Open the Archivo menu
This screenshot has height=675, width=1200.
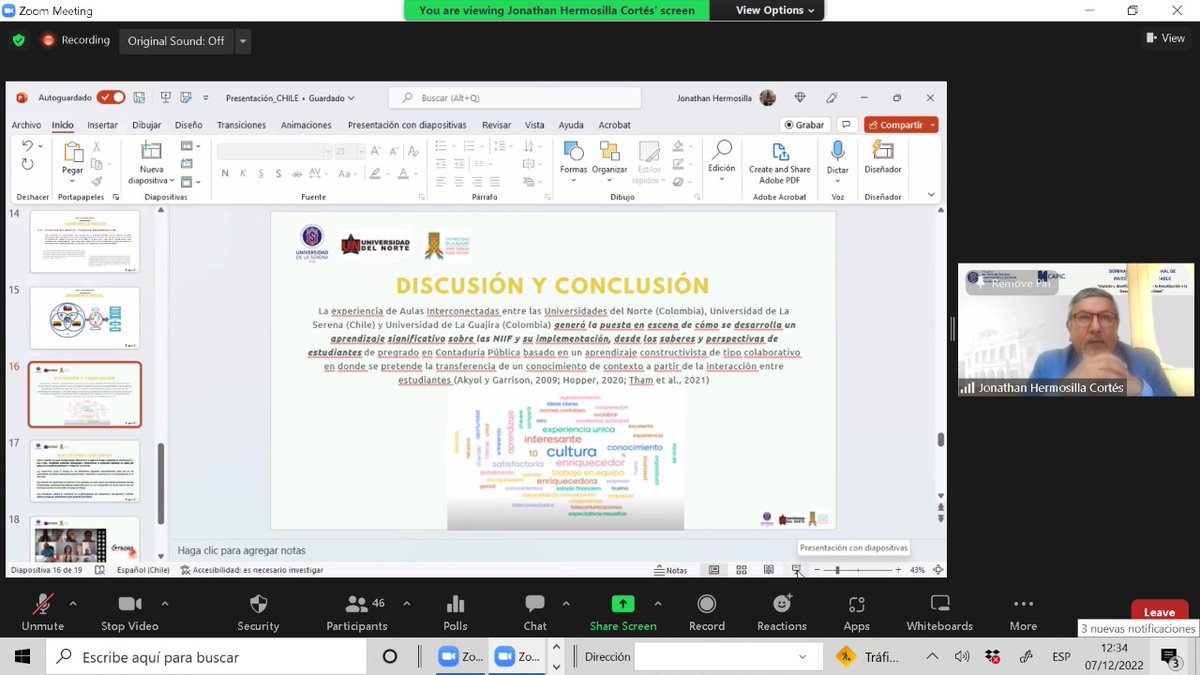[x=26, y=125]
